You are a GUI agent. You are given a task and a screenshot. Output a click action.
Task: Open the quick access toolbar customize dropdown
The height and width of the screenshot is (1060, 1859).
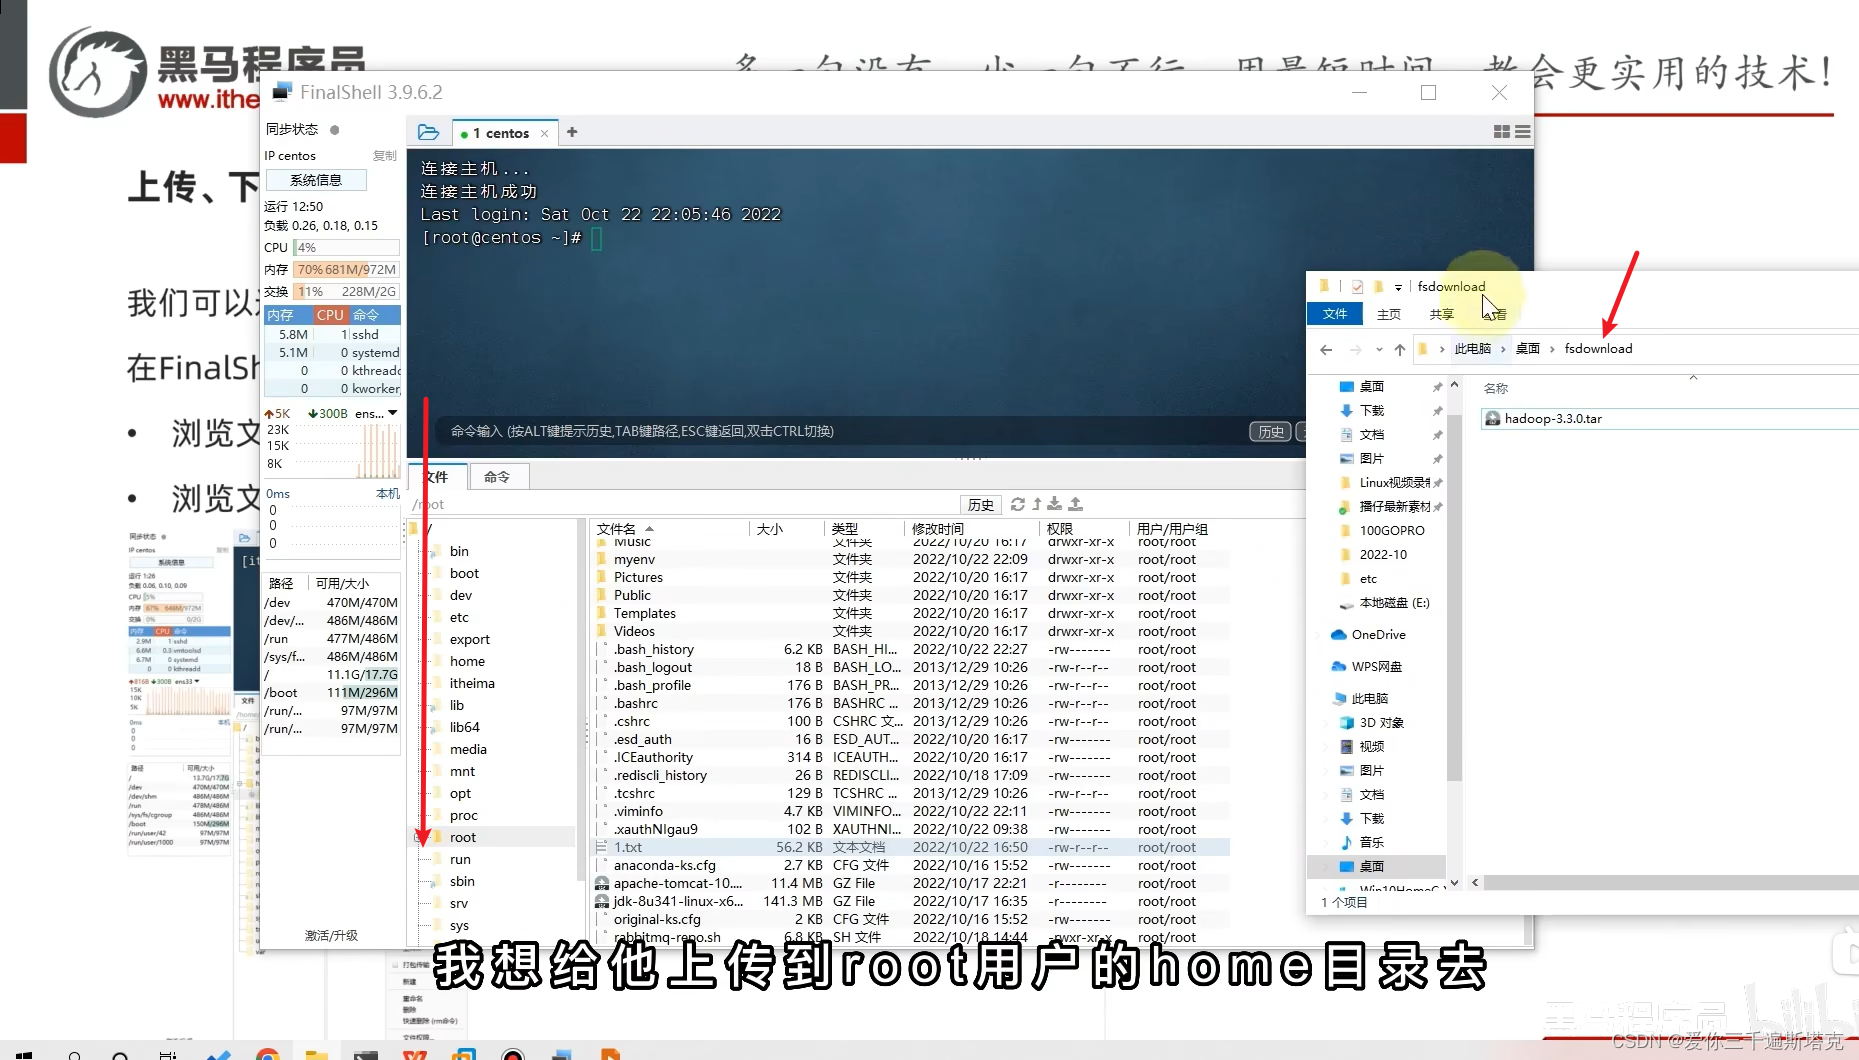1397,287
